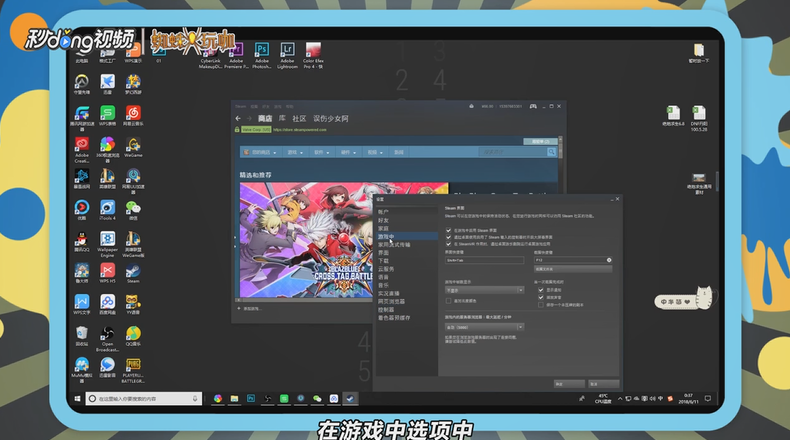Expand the 游戏 dropdown in the store bar
Image resolution: width=790 pixels, height=440 pixels.
[295, 152]
